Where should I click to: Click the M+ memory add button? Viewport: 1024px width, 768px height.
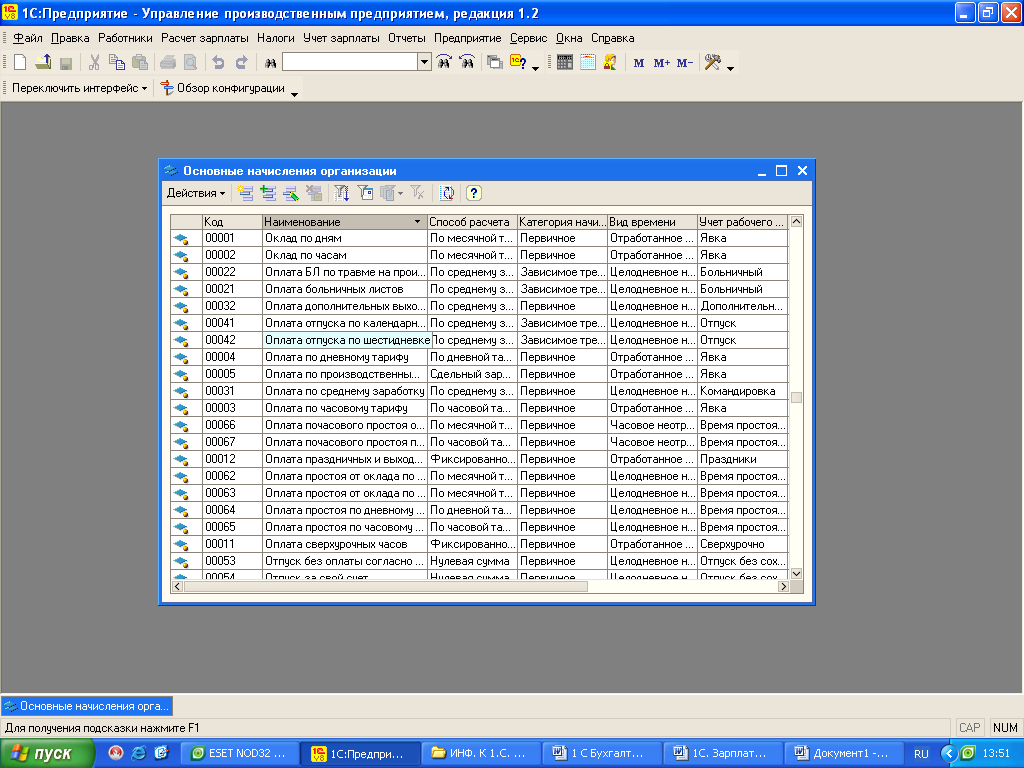[x=662, y=63]
